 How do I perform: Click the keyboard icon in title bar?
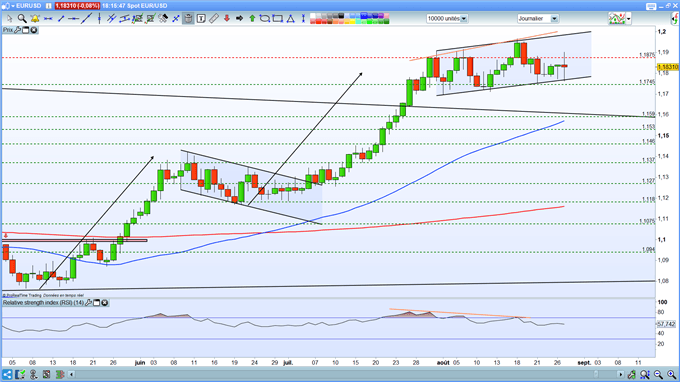point(651,6)
